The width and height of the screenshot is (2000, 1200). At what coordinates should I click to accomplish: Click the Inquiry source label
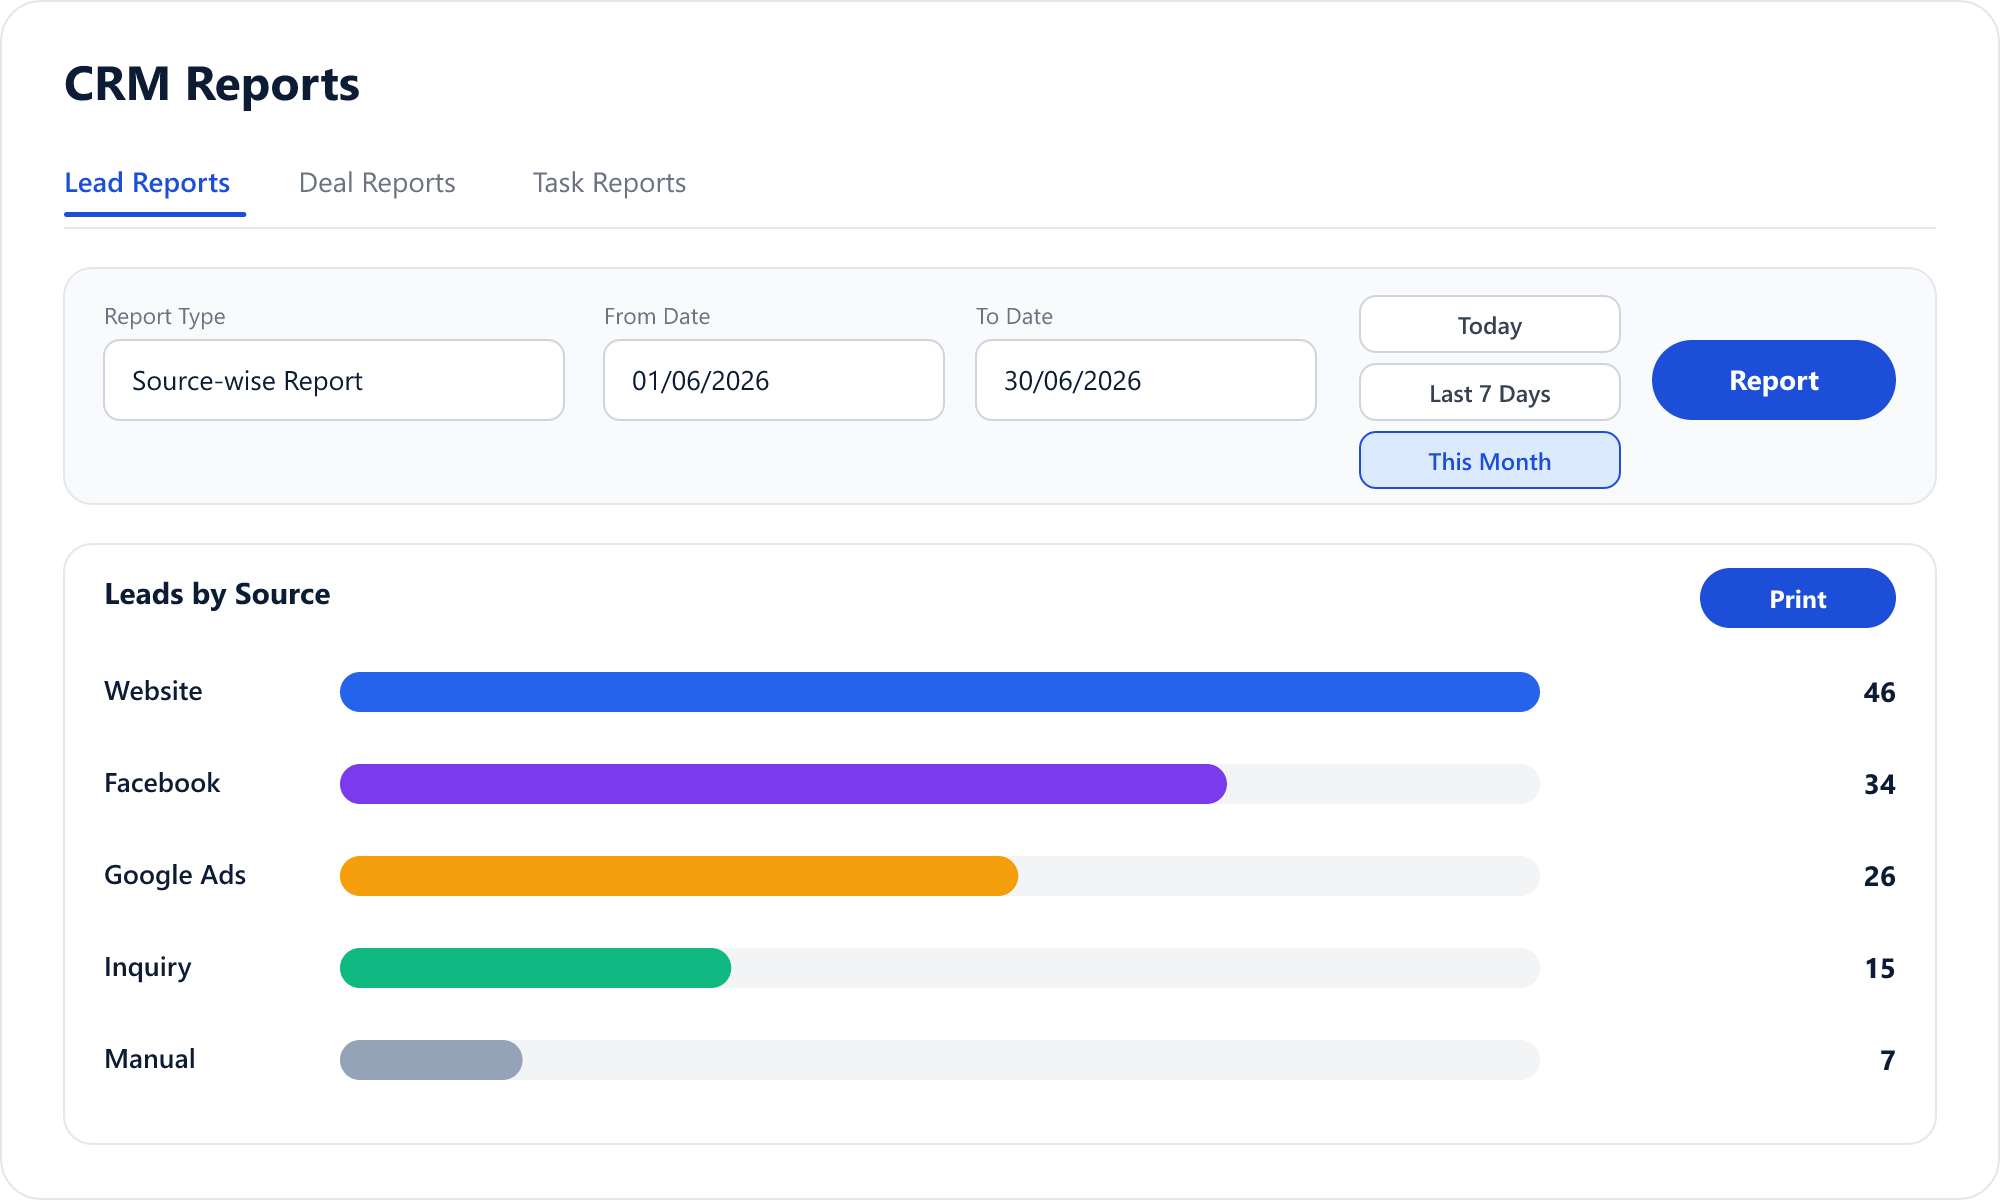[148, 967]
